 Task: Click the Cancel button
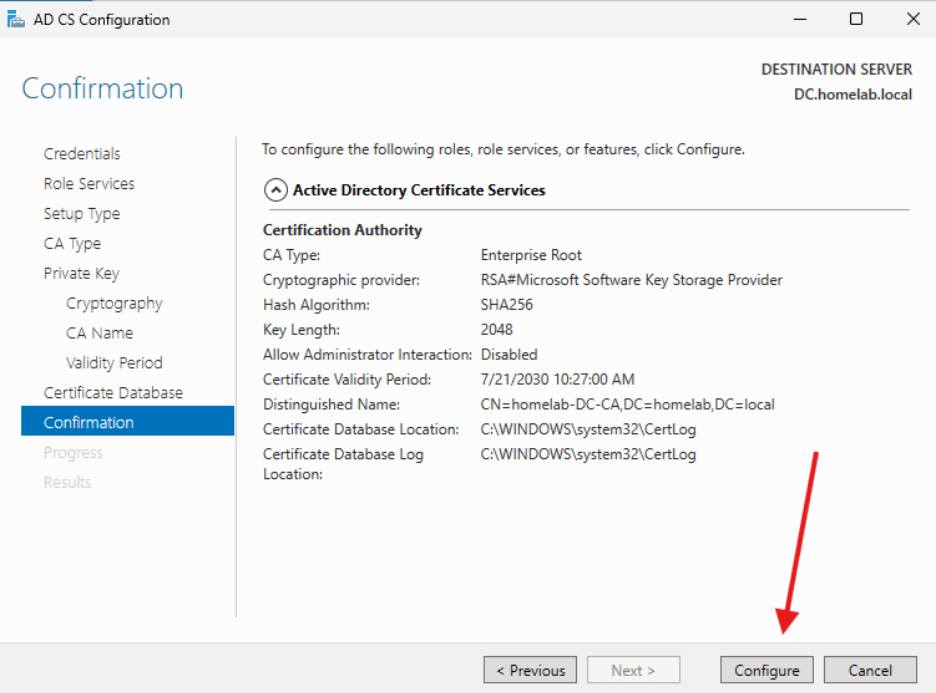pyautogui.click(x=870, y=669)
